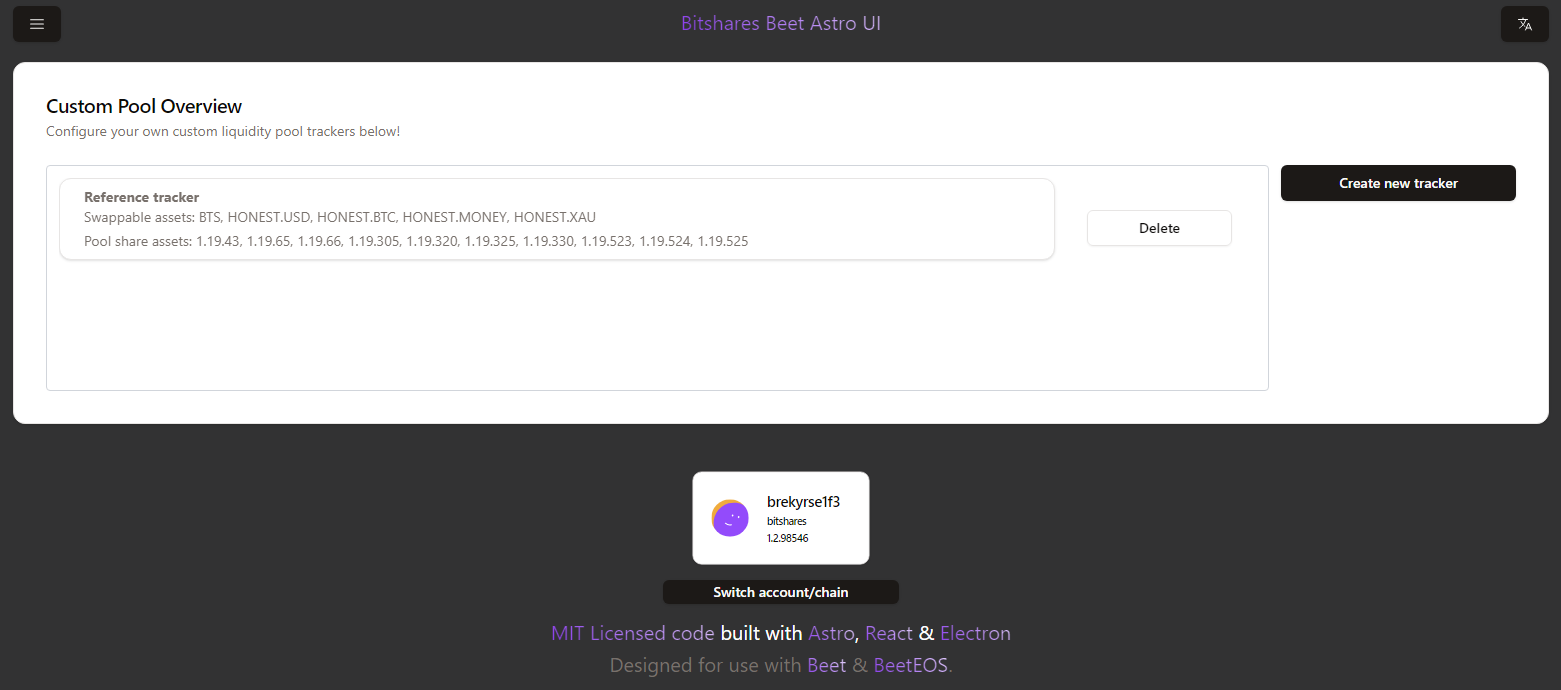Open the Reference tracker card
This screenshot has width=1561, height=690.
tap(557, 219)
